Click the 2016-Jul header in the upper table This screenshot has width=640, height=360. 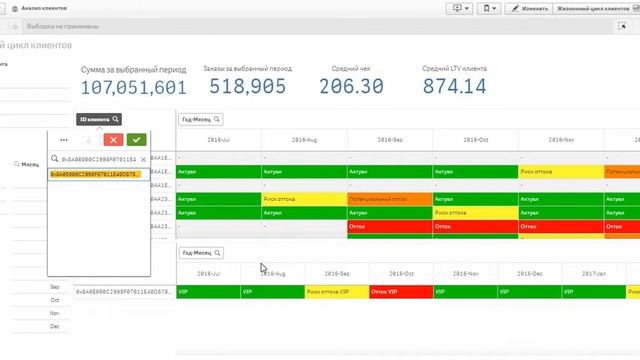point(219,140)
